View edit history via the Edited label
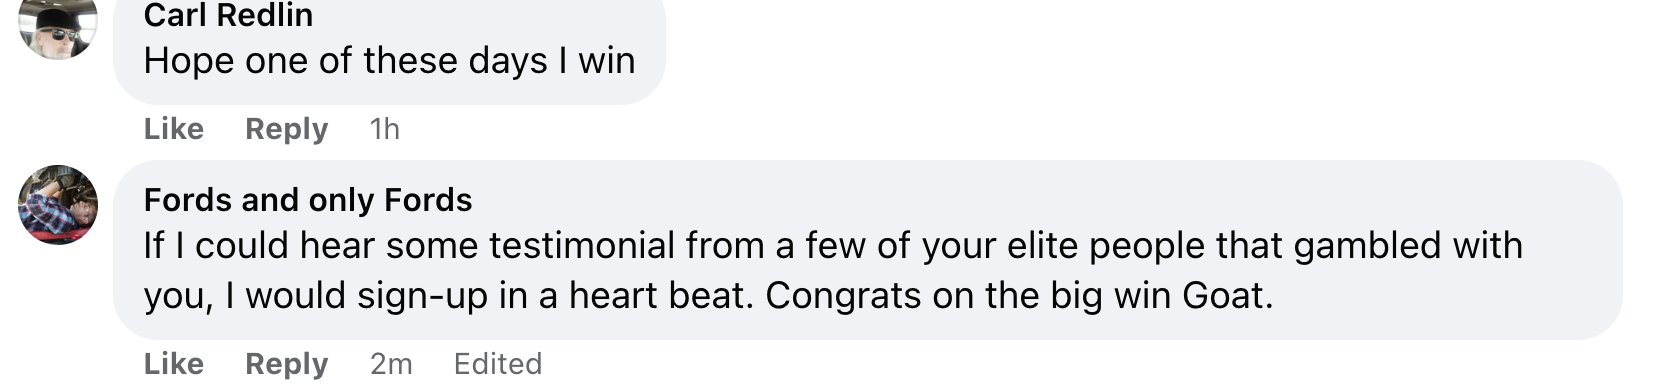 498,364
